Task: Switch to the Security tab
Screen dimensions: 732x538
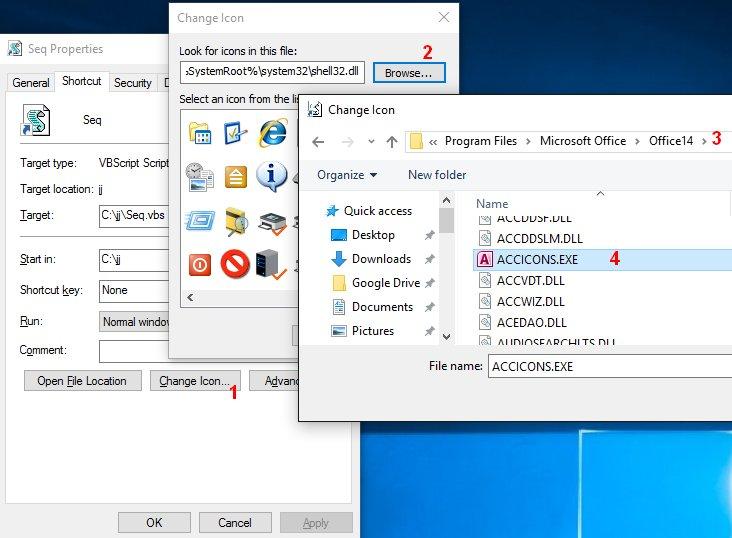Action: (x=132, y=83)
